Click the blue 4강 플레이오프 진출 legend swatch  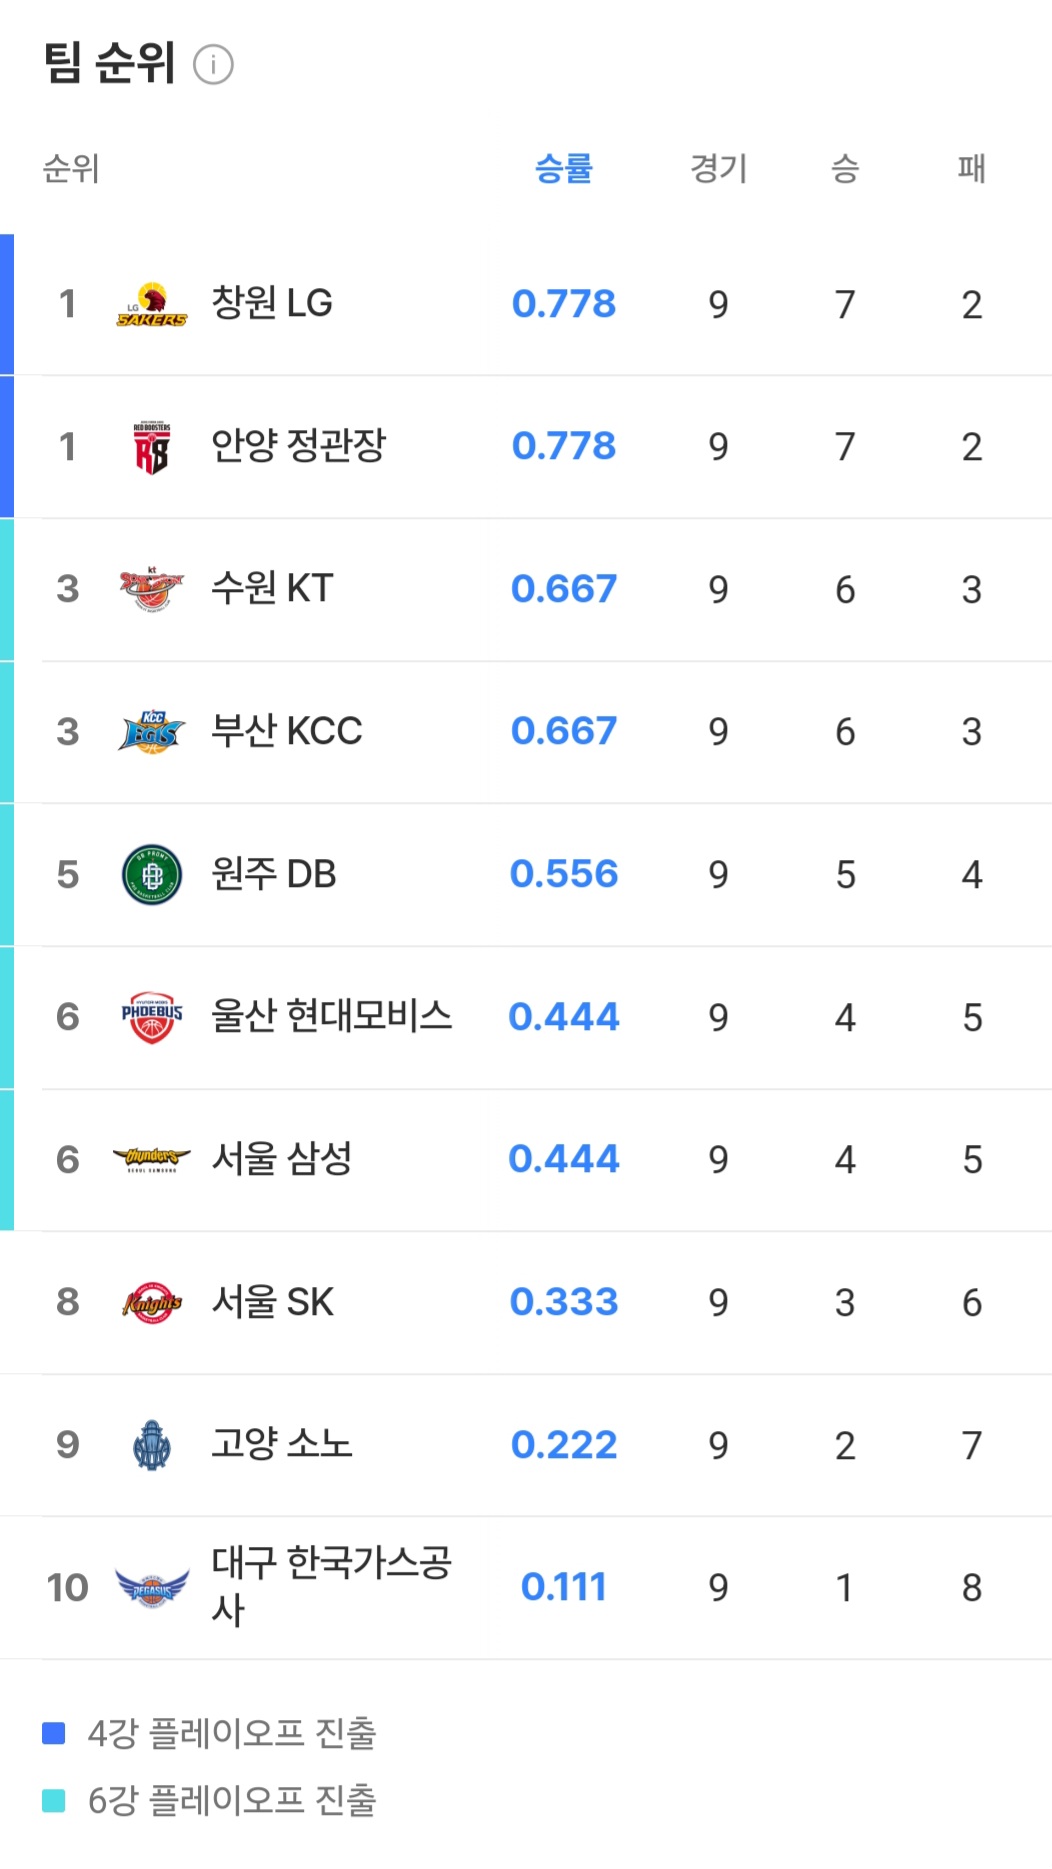pos(54,1733)
